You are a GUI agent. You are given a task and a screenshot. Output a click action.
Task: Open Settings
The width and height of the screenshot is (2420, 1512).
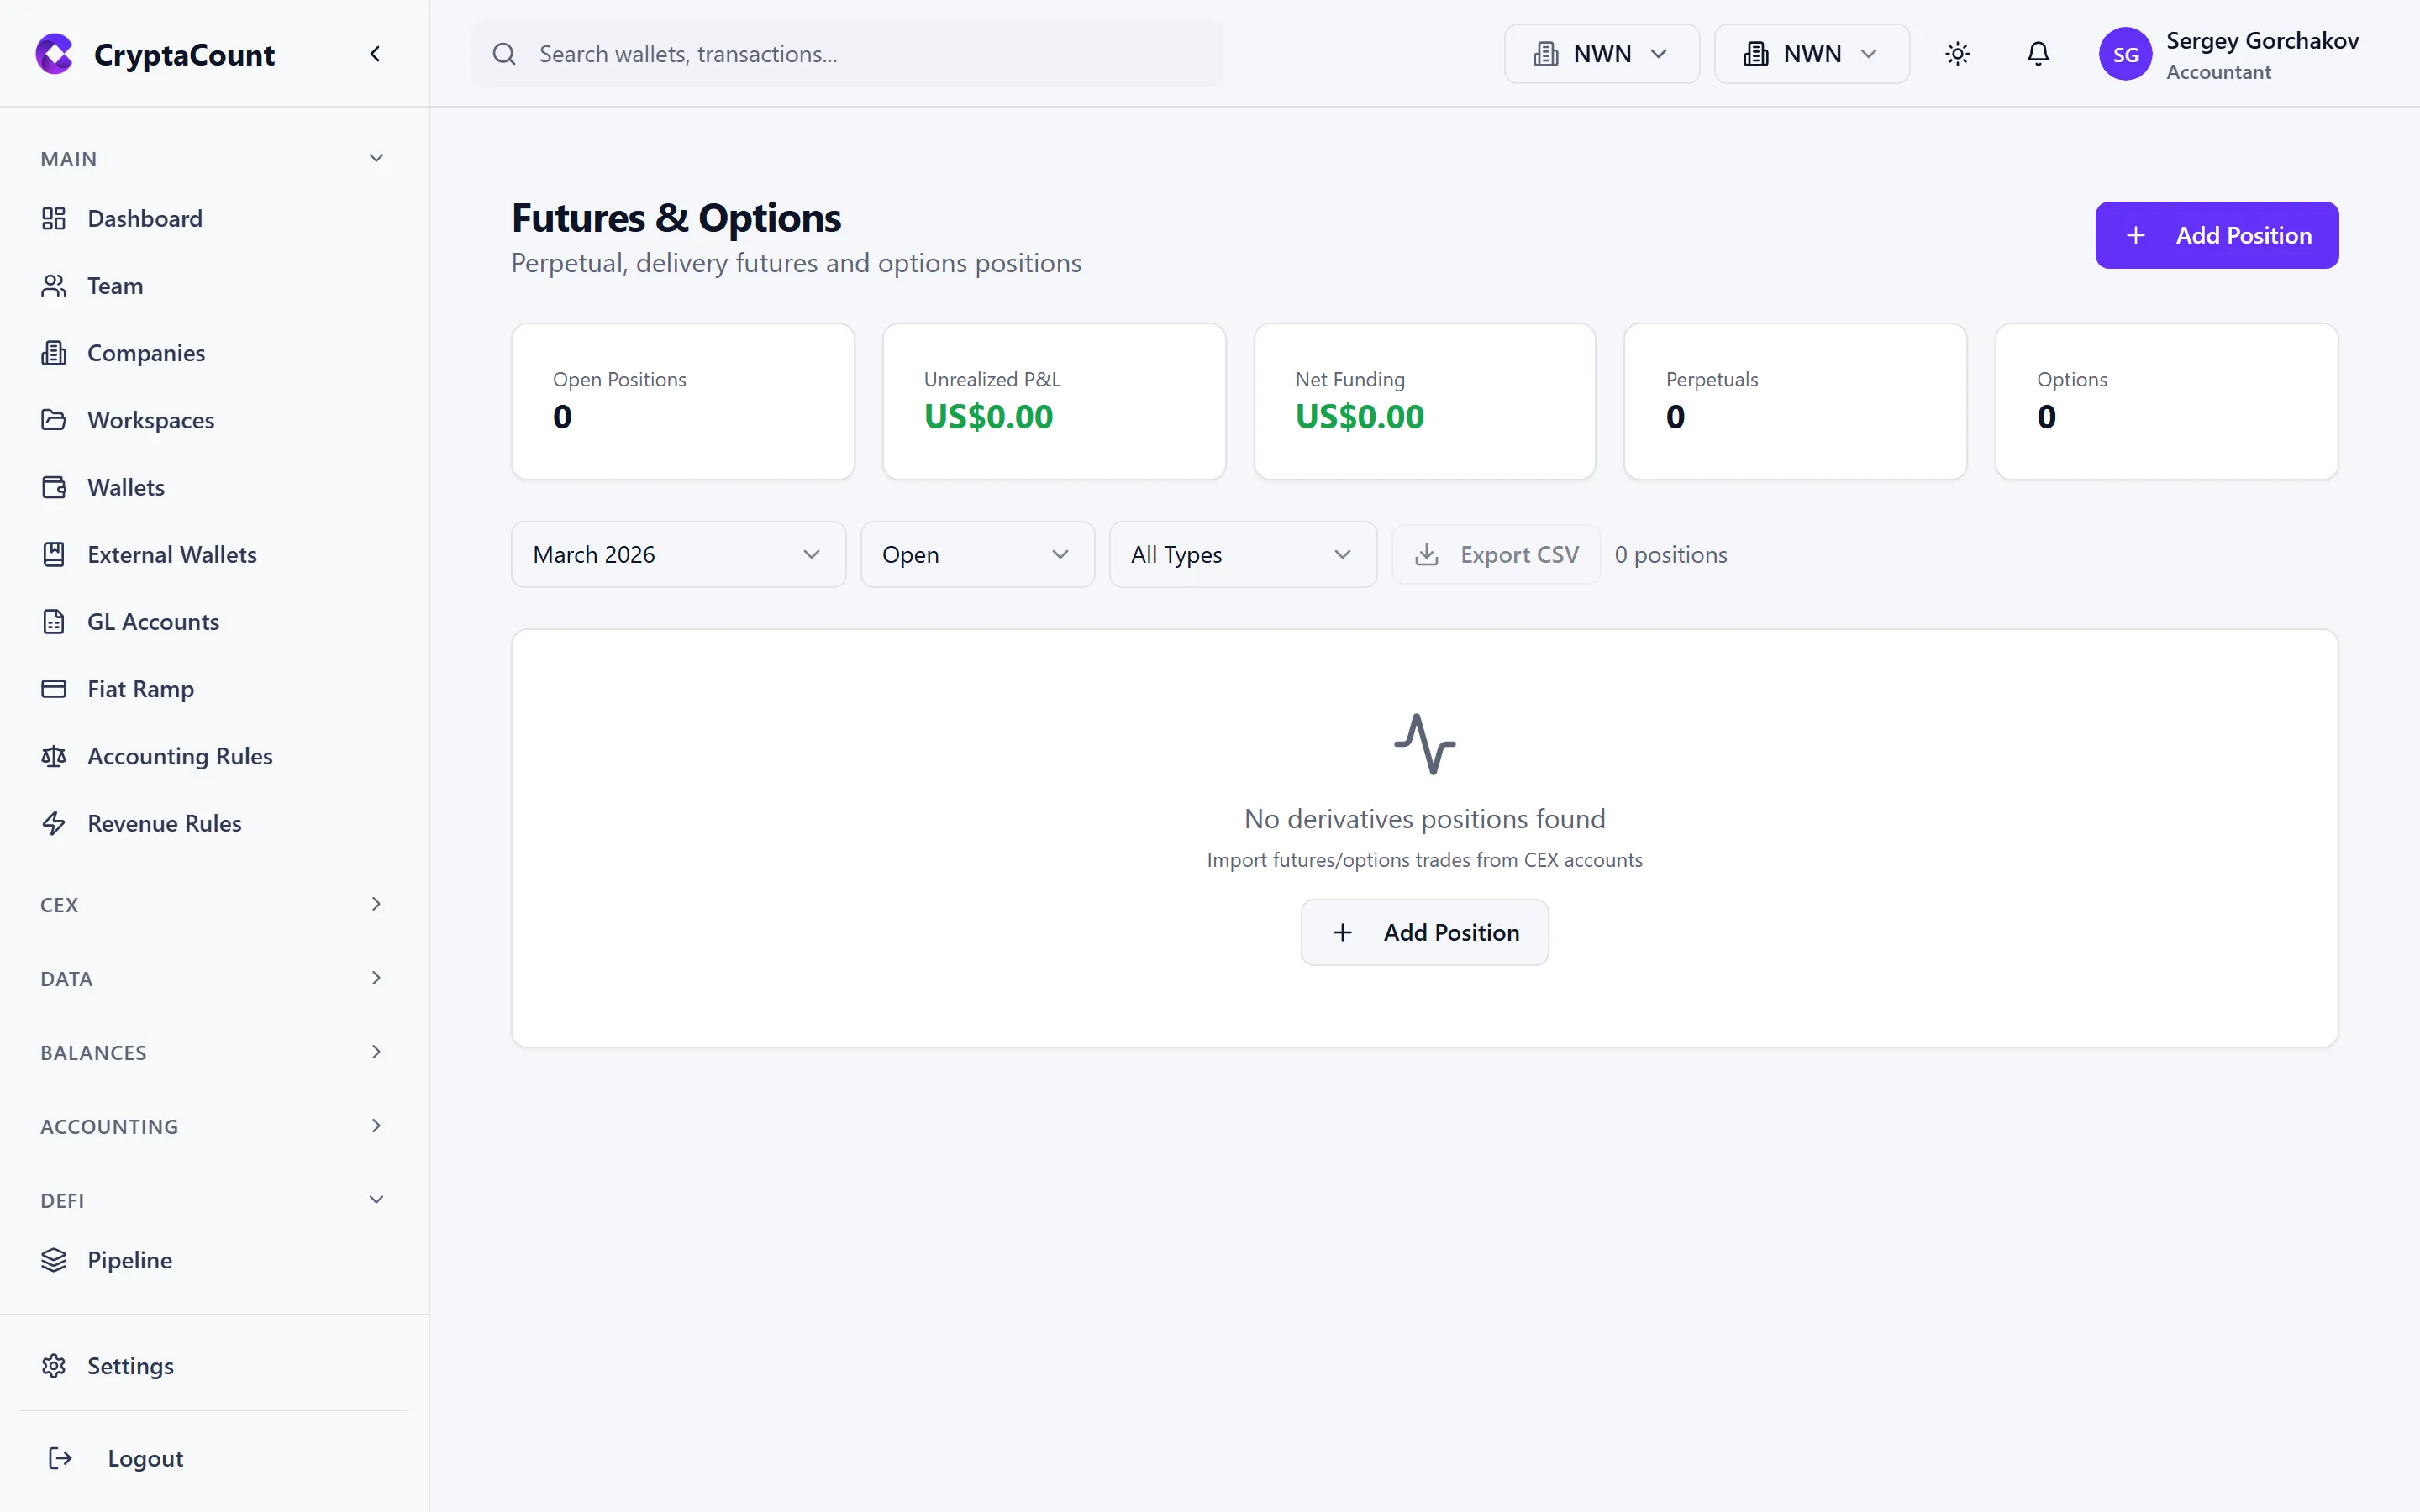click(131, 1366)
